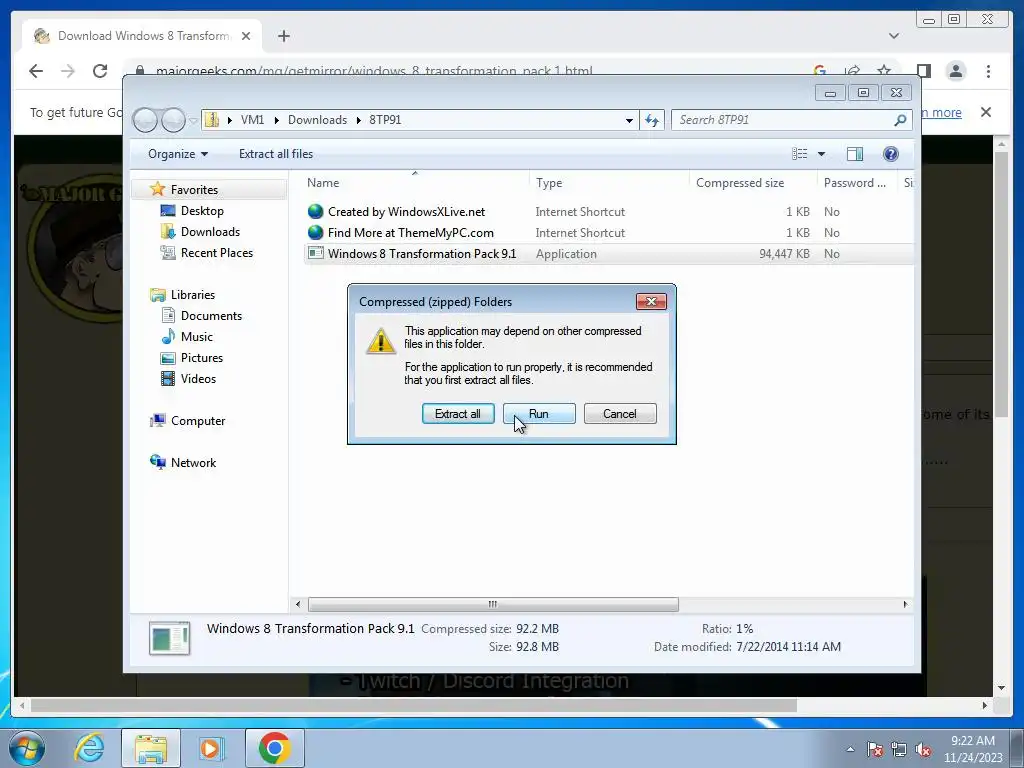
Task: Open a new Chrome tab
Action: tap(283, 36)
